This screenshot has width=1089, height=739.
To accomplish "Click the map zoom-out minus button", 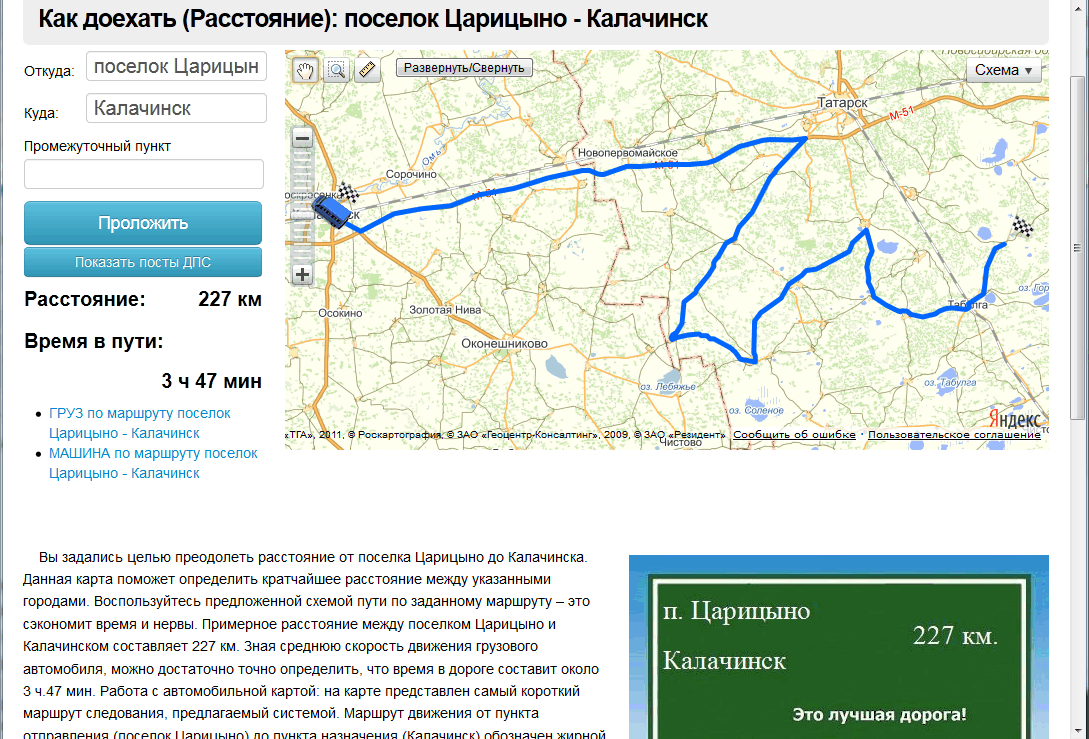I will pyautogui.click(x=302, y=138).
